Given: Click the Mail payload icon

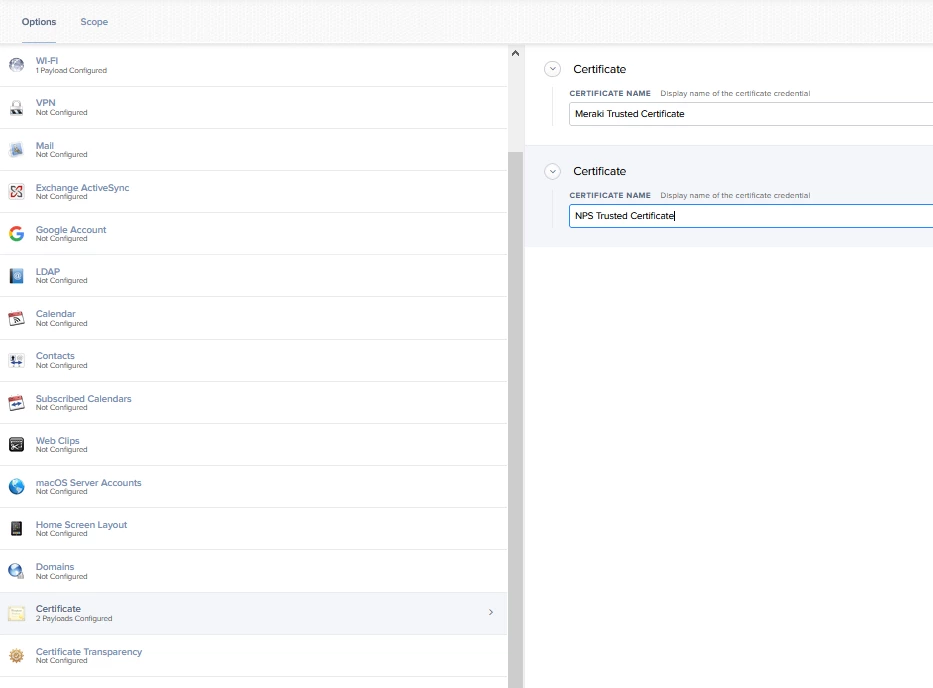Looking at the screenshot, I should tap(17, 149).
